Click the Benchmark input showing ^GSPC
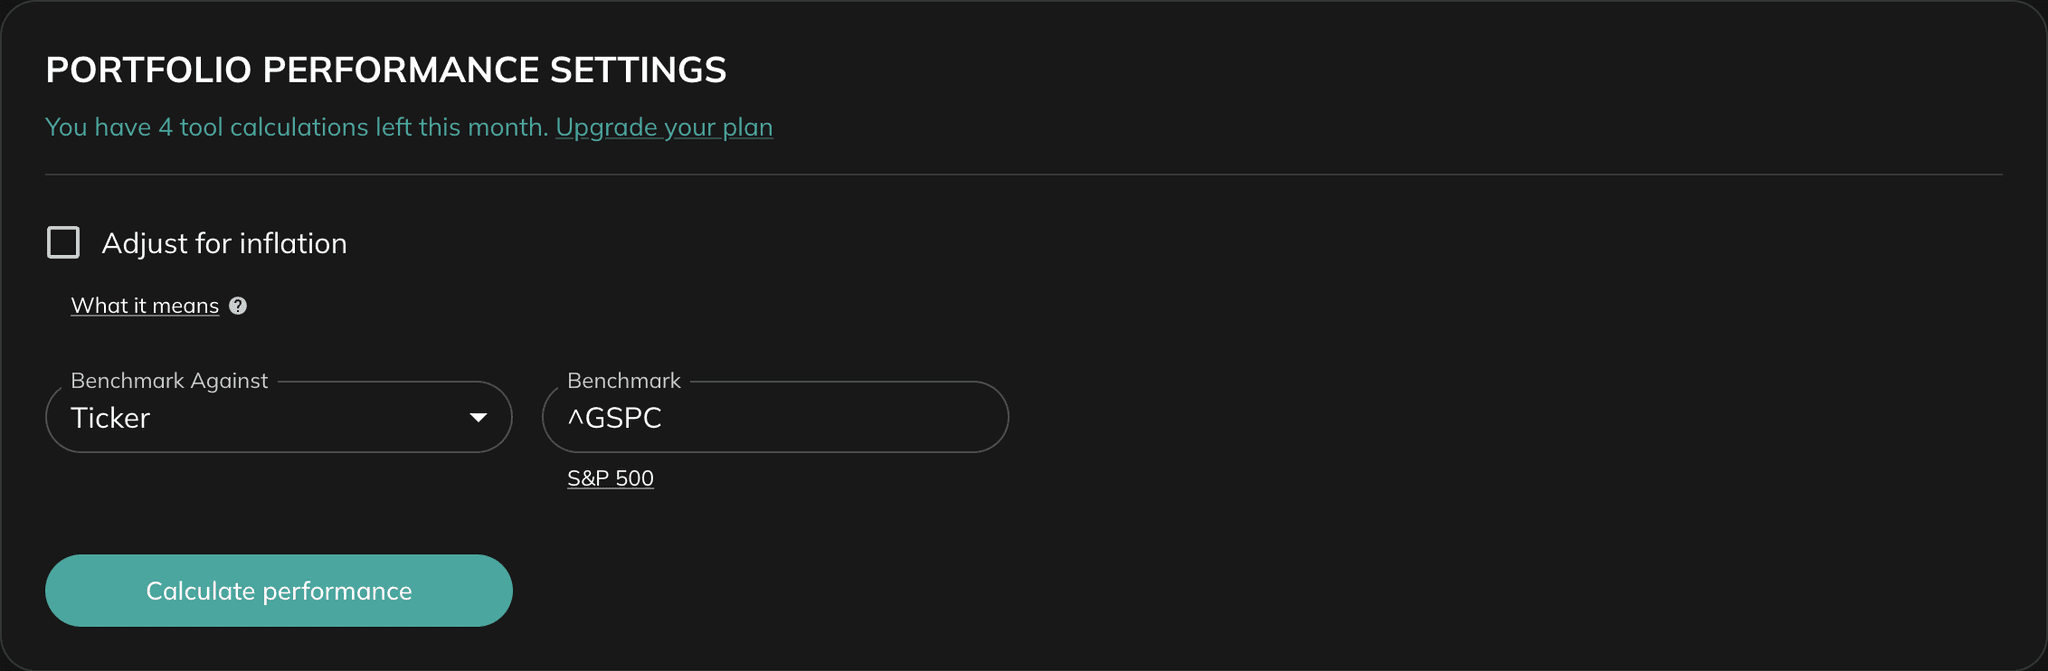This screenshot has height=671, width=2048. coord(775,417)
